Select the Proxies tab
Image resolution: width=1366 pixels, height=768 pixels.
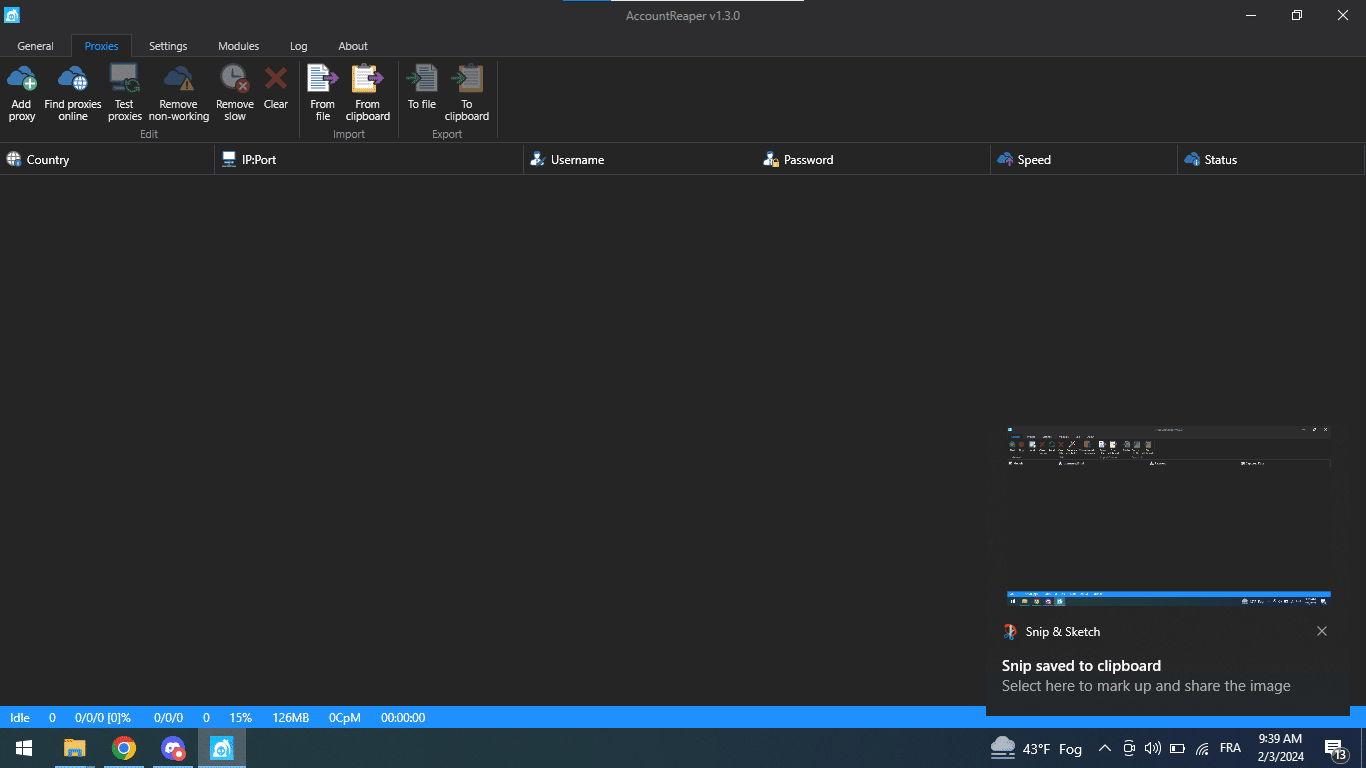[101, 46]
